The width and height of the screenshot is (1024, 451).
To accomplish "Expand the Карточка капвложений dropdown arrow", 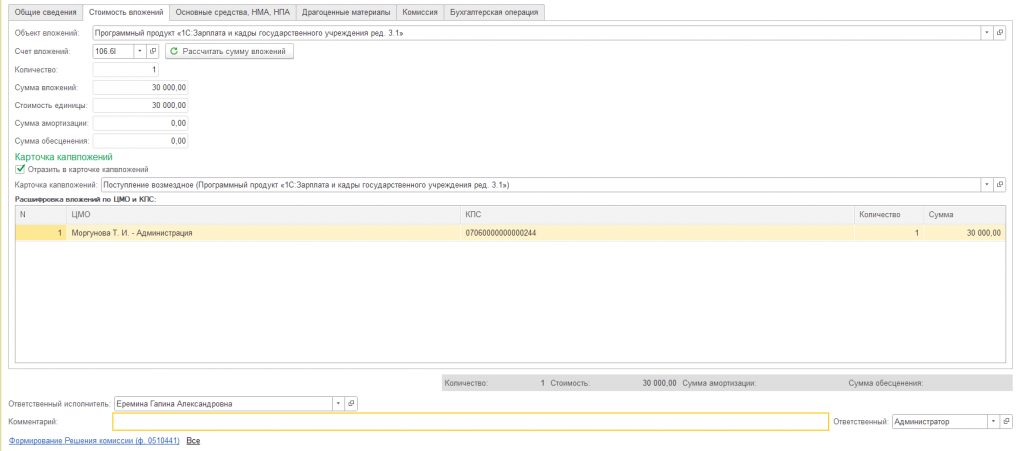I will point(987,185).
